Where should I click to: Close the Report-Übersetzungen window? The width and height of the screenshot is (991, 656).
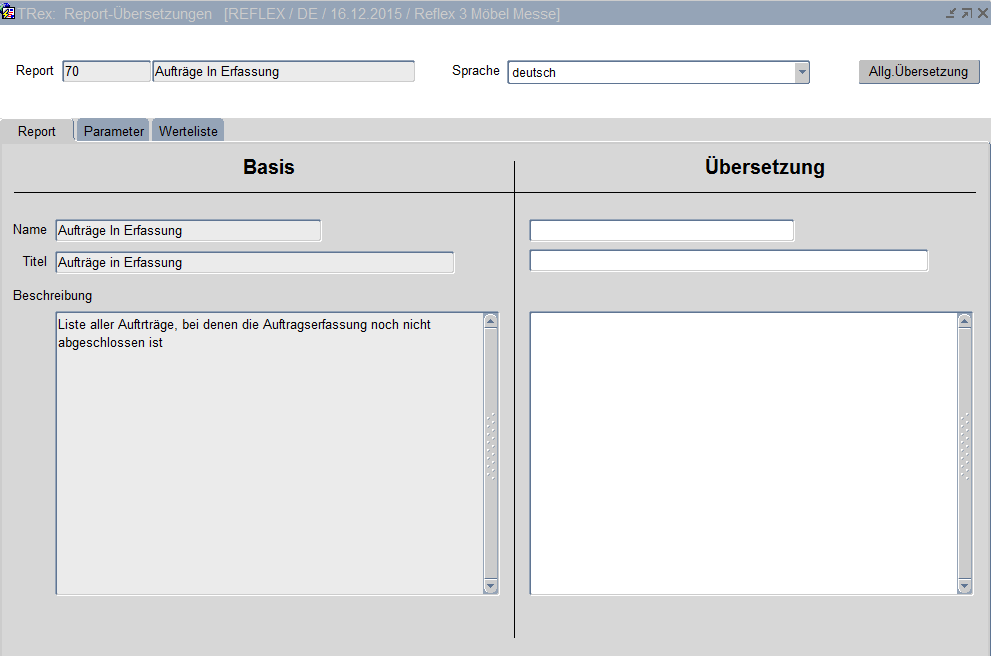coord(981,13)
